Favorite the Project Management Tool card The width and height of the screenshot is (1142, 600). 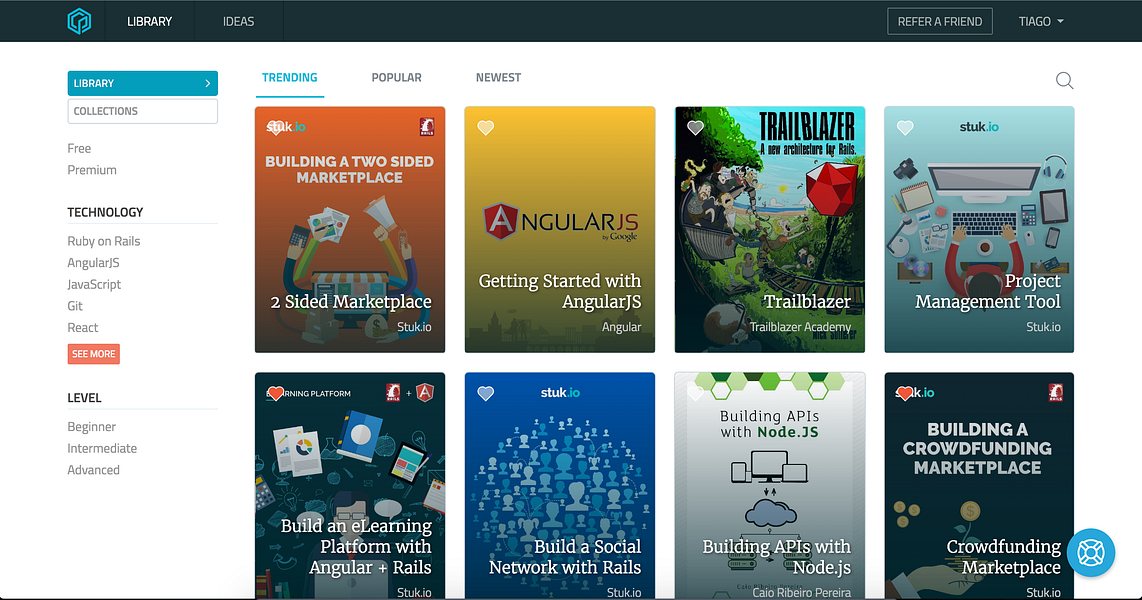tap(905, 127)
